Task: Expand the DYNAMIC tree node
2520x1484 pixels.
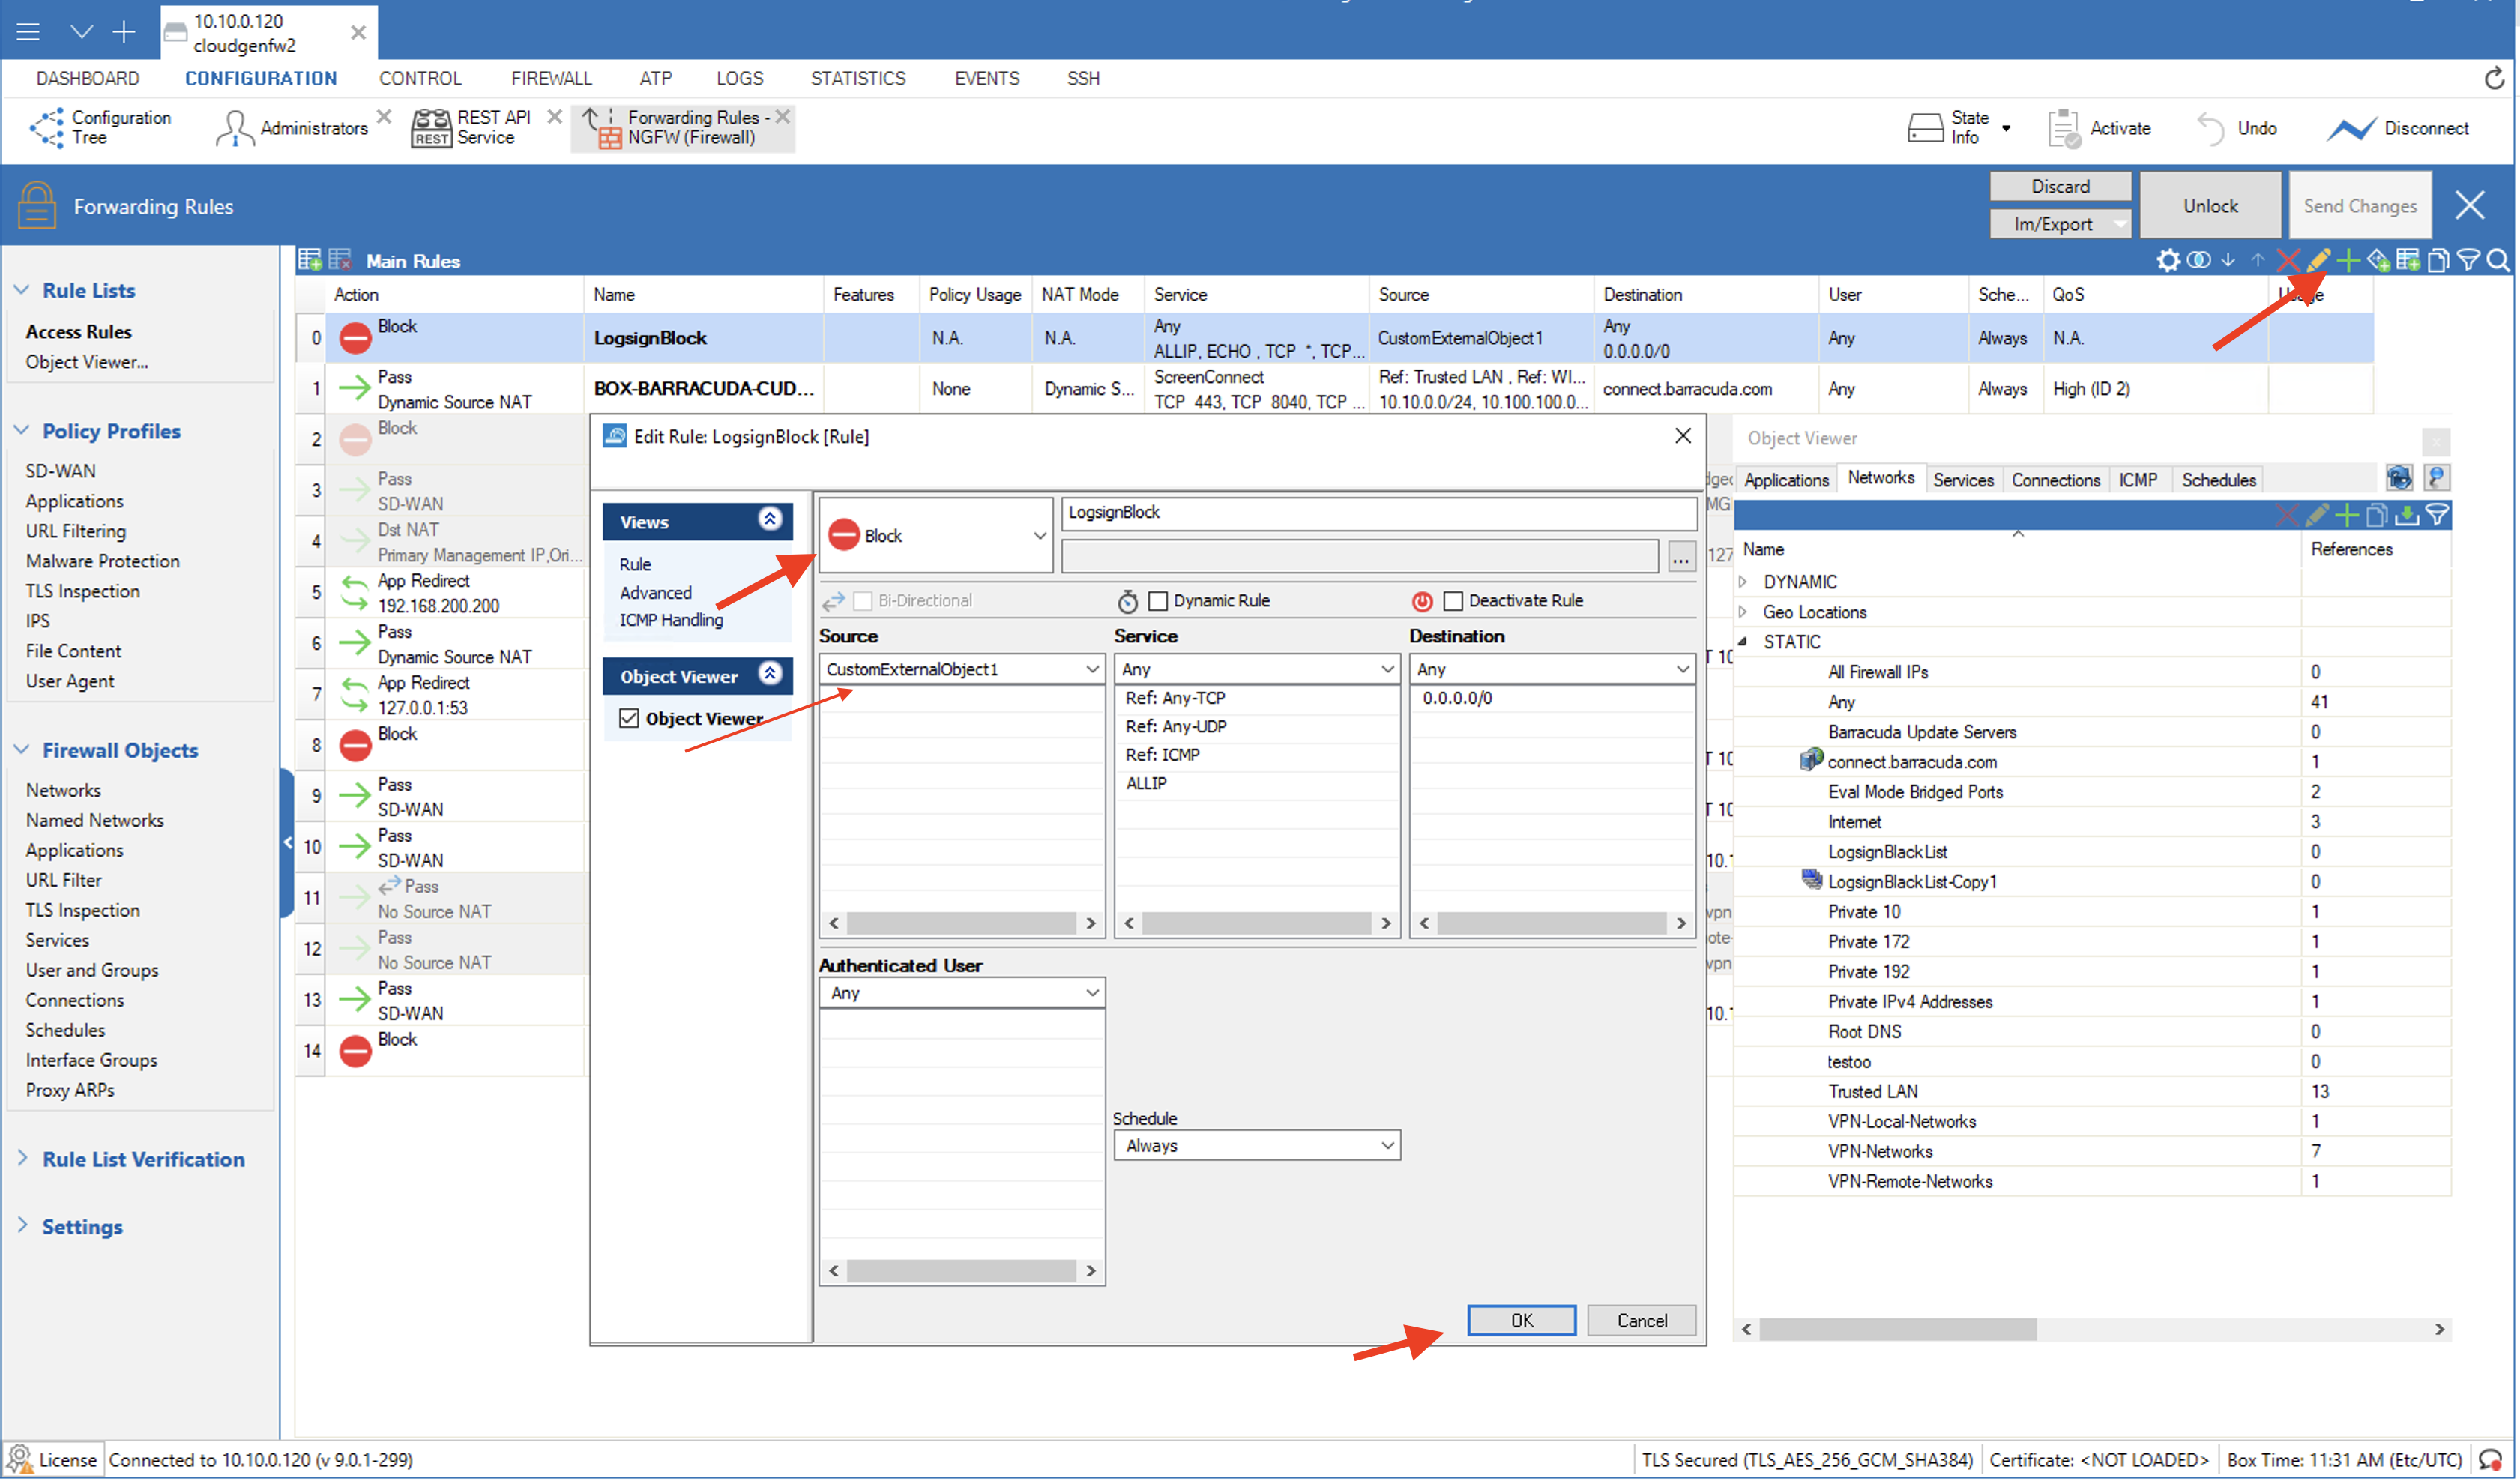Action: click(x=1744, y=582)
